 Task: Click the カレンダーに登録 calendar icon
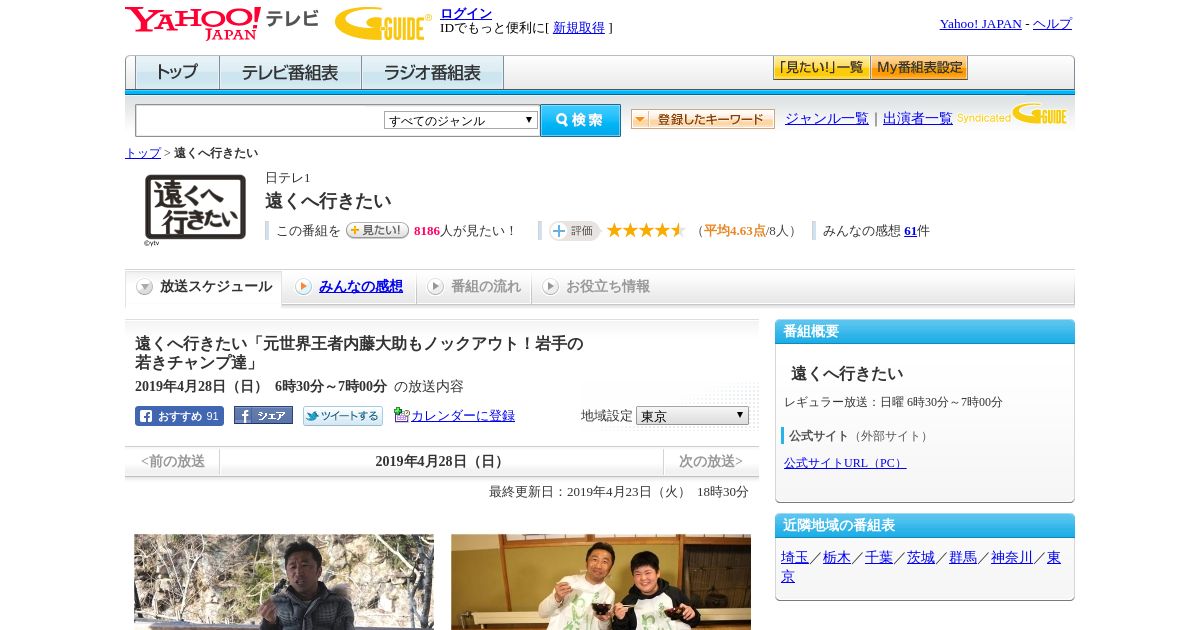pyautogui.click(x=401, y=415)
